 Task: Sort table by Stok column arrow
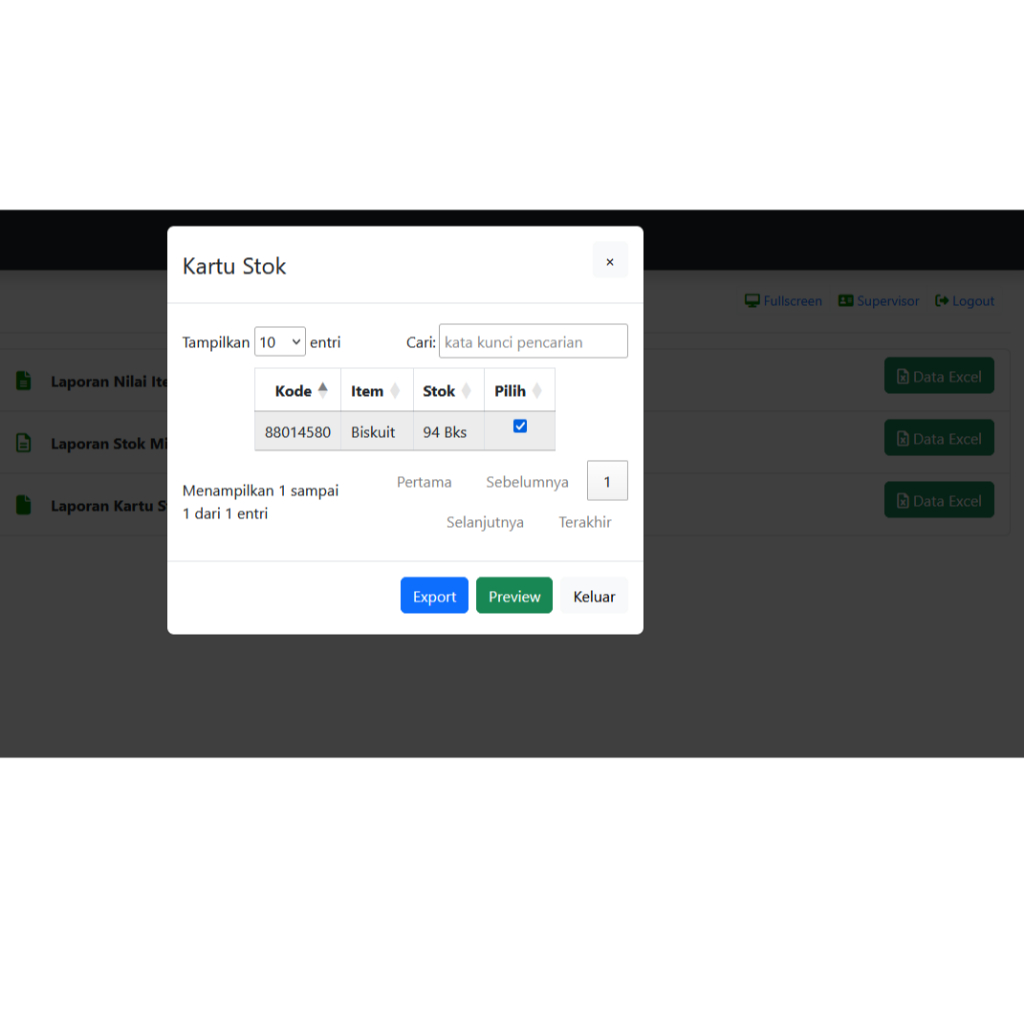[466, 391]
